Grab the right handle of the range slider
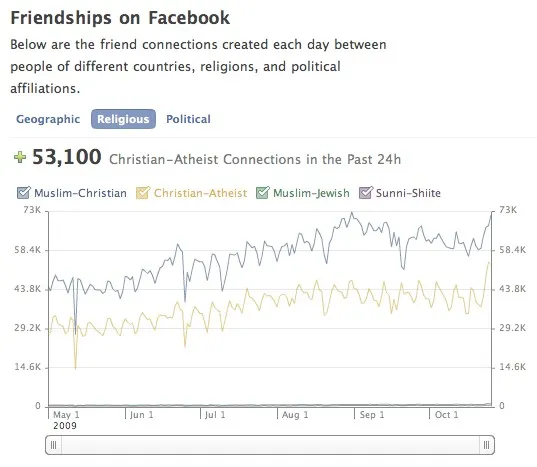 (x=486, y=445)
